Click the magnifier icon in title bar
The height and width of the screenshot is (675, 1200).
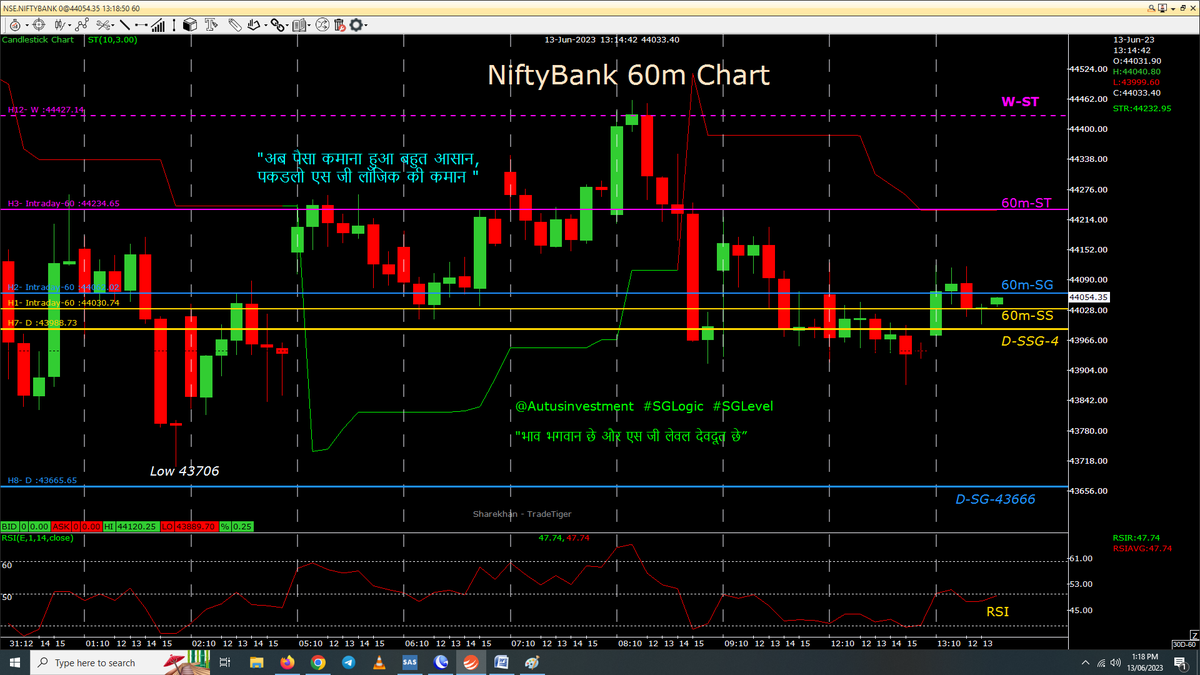point(1151,9)
